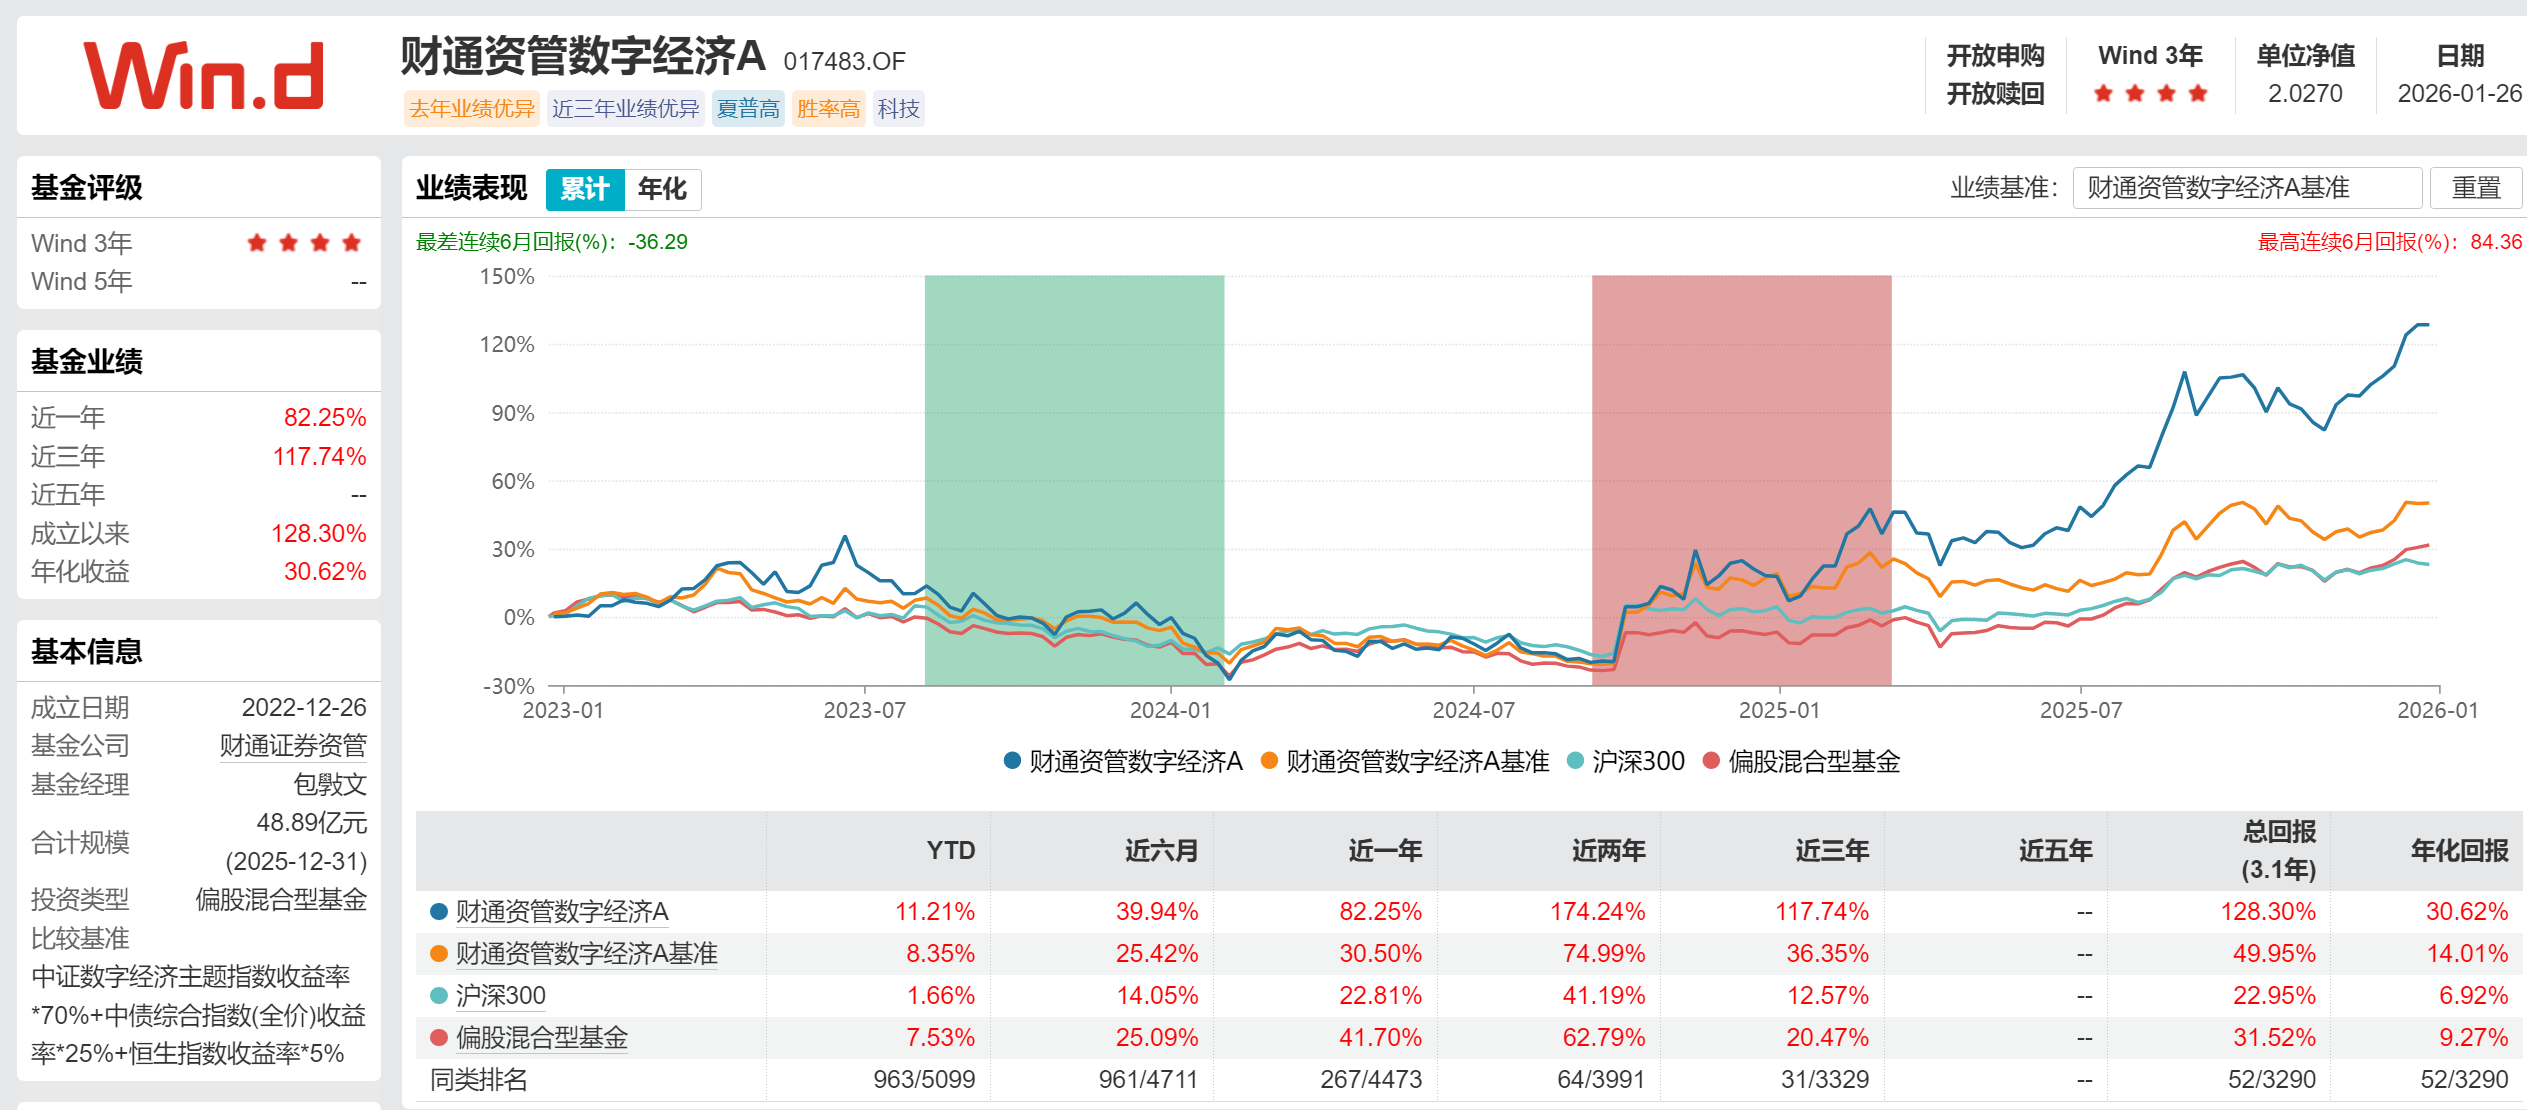Click the blue 财通资管数字经济A legend dot

1012,761
